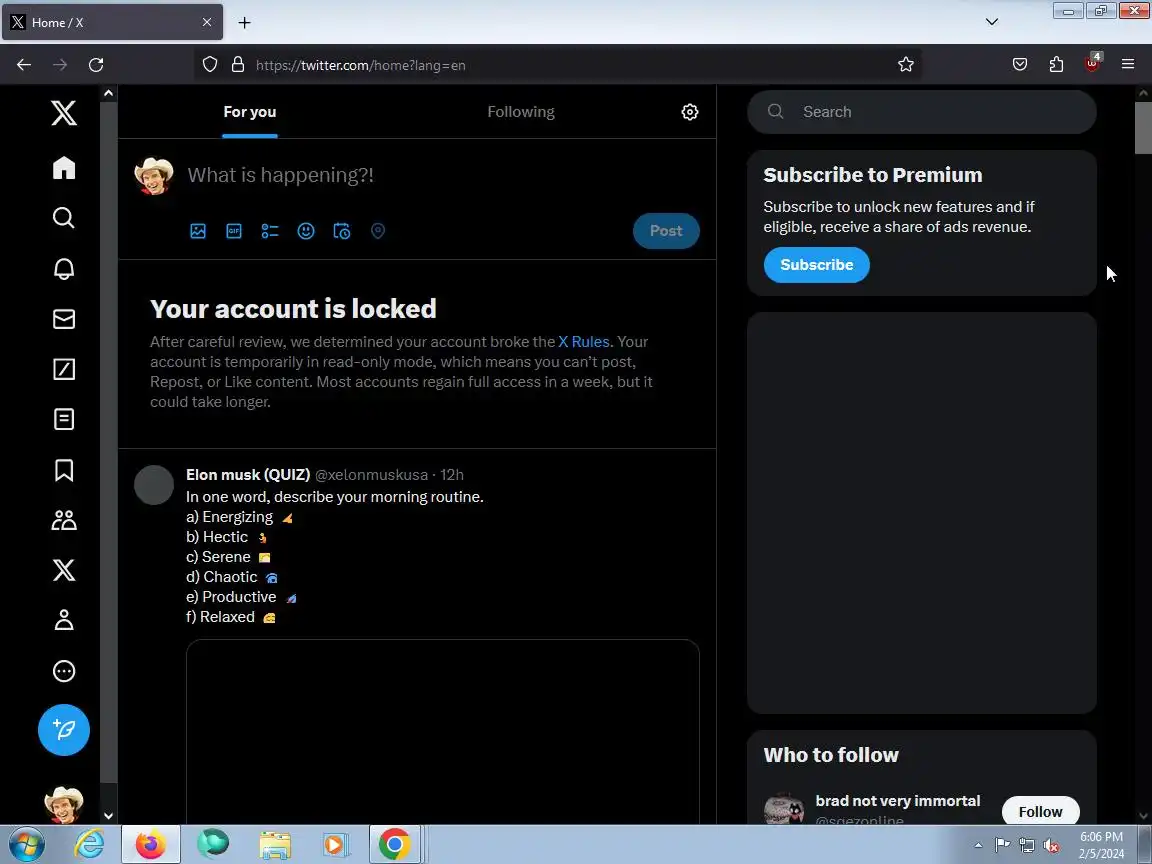Open Messages envelope icon

64,319
